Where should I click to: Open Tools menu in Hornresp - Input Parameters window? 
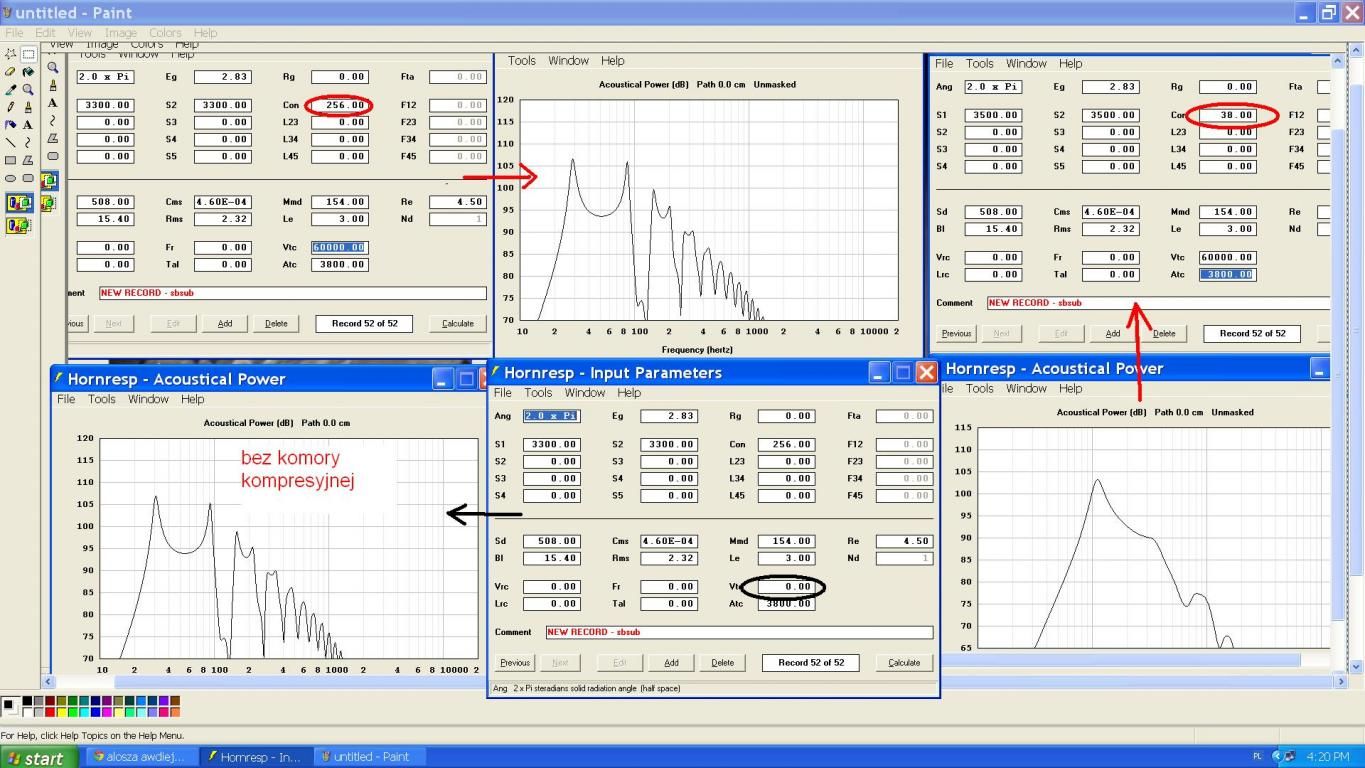(x=538, y=393)
